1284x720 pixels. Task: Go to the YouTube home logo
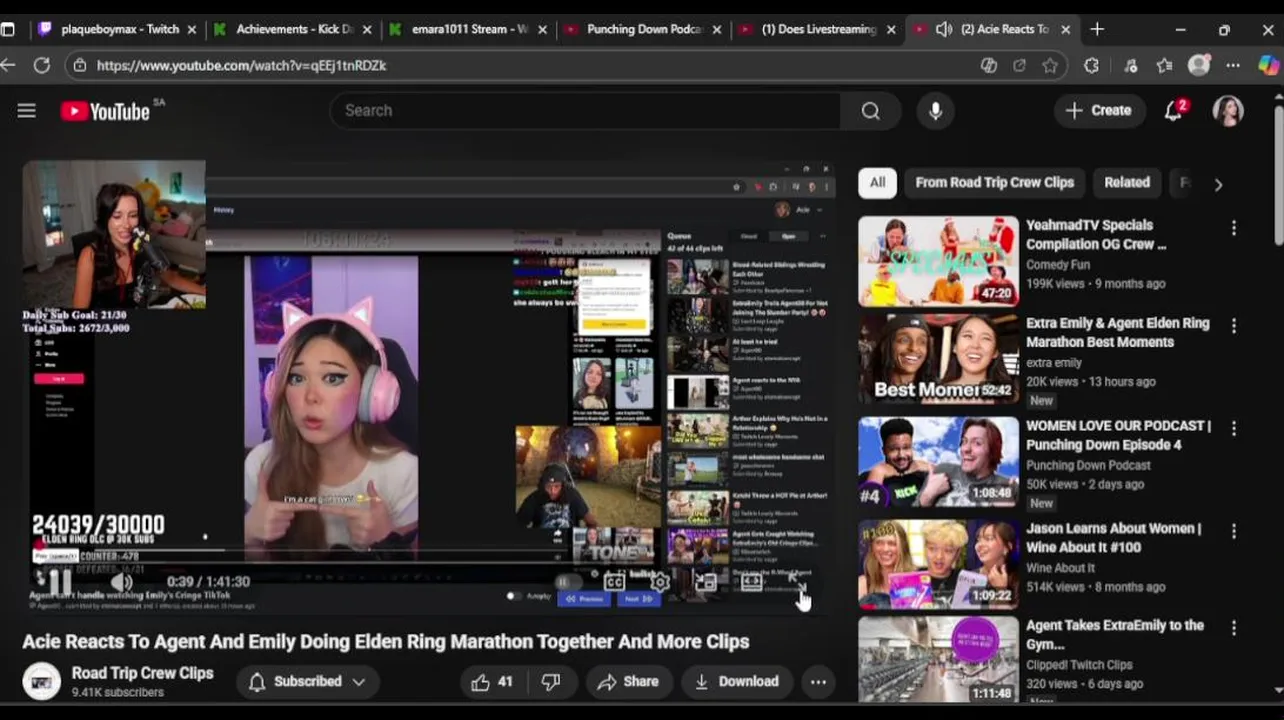coord(105,111)
